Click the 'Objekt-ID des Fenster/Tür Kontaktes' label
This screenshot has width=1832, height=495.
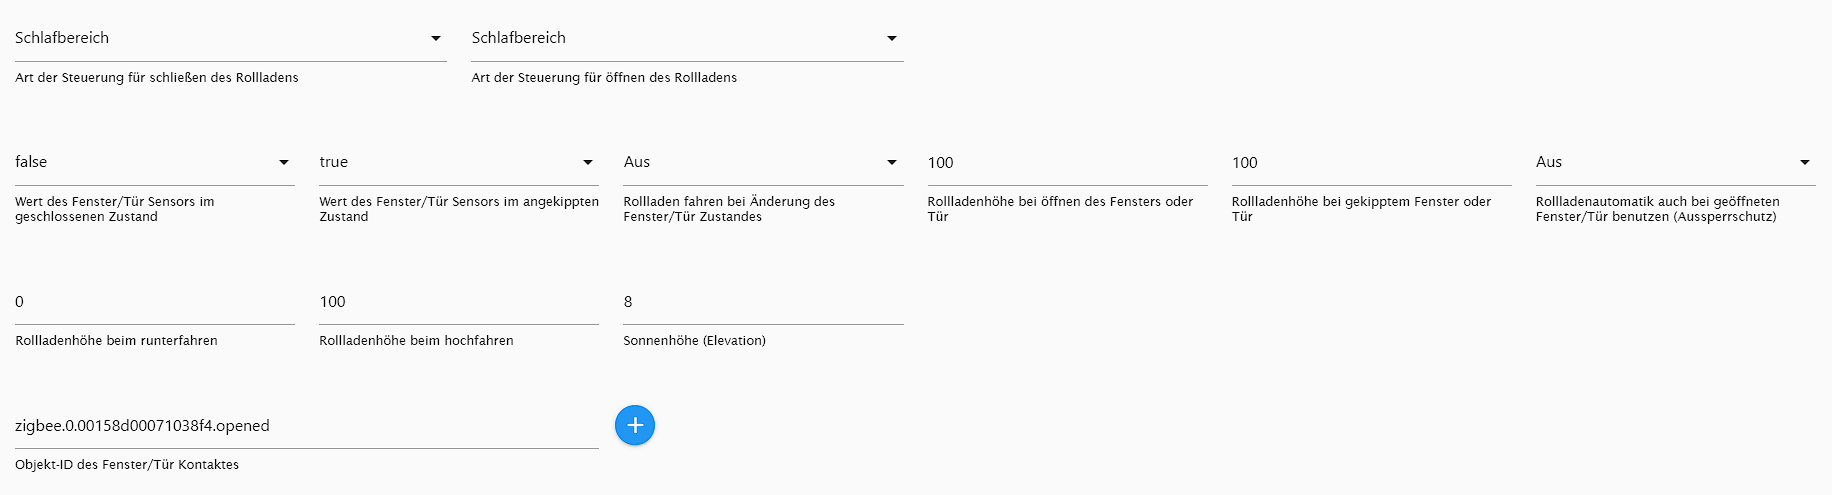click(x=127, y=465)
